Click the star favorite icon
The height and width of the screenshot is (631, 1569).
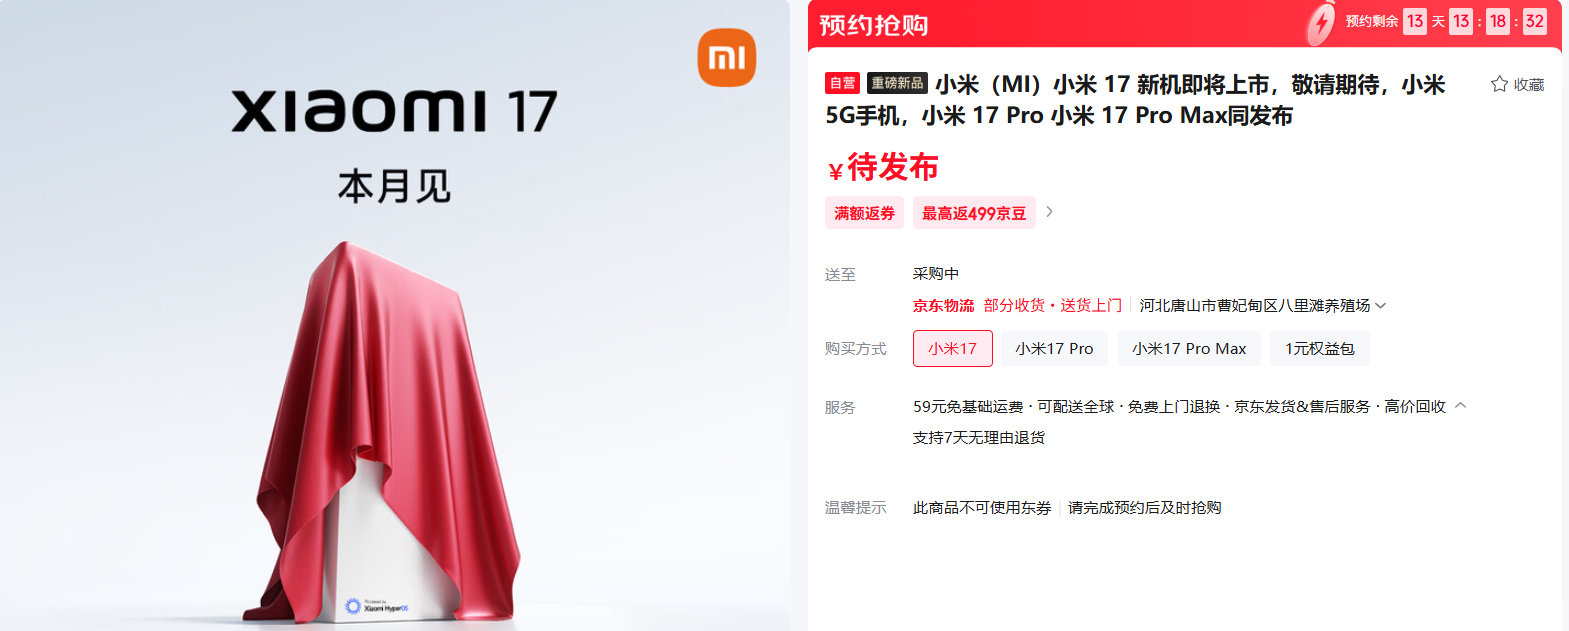[x=1499, y=84]
